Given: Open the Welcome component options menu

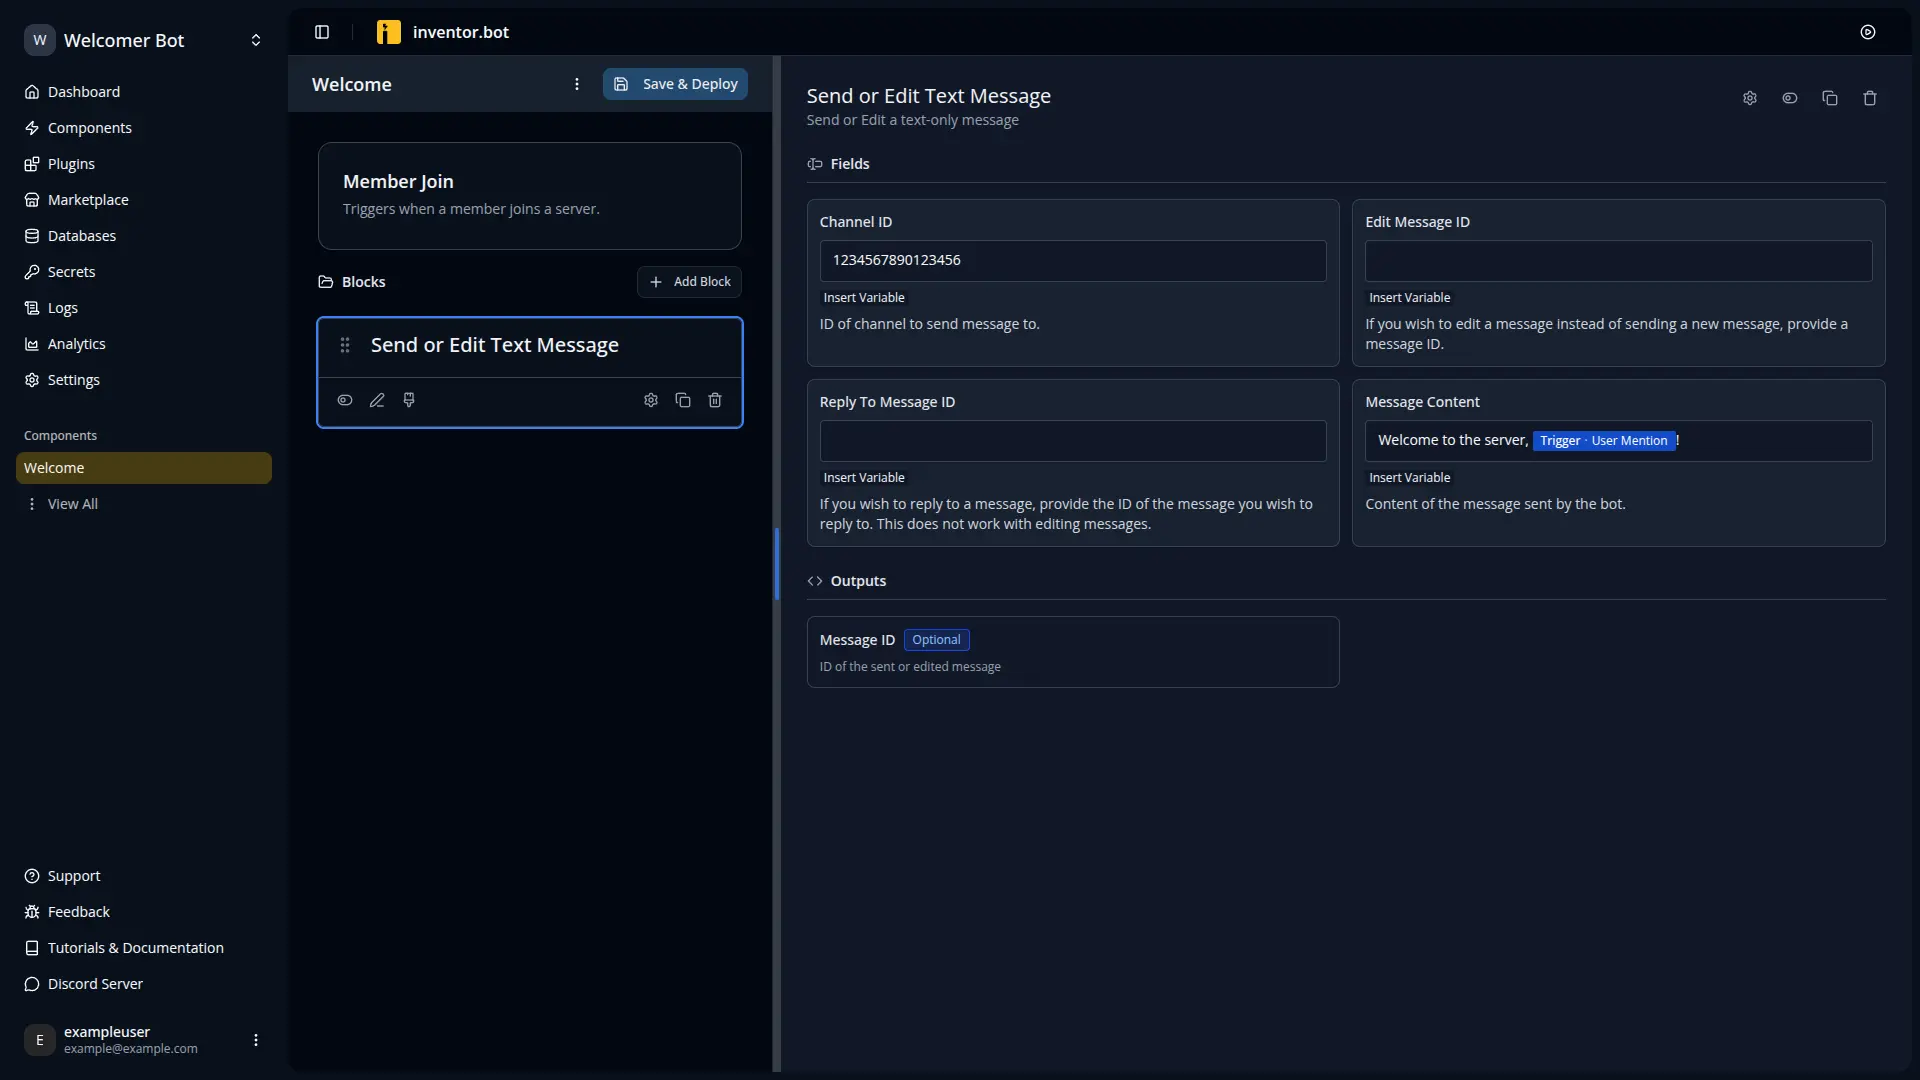Looking at the screenshot, I should [577, 84].
